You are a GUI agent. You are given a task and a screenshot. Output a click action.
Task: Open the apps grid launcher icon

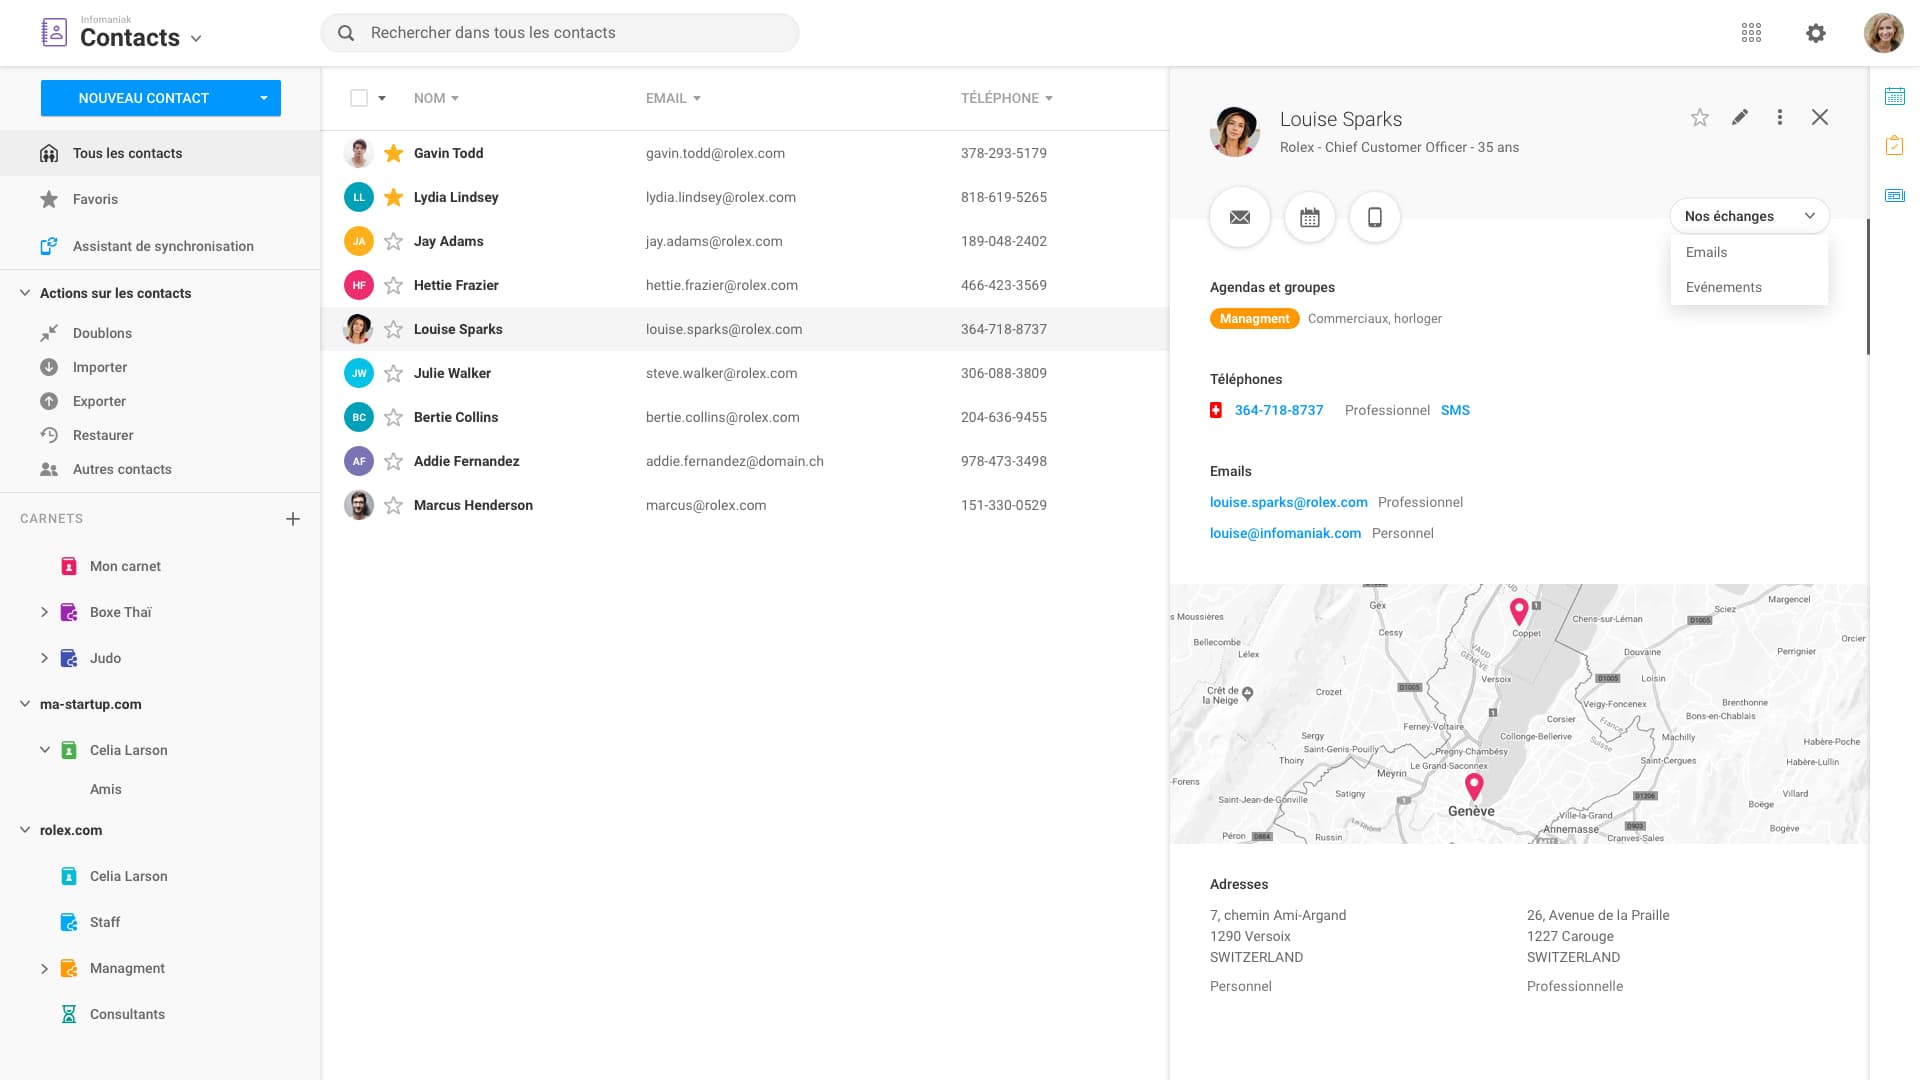[x=1751, y=33]
